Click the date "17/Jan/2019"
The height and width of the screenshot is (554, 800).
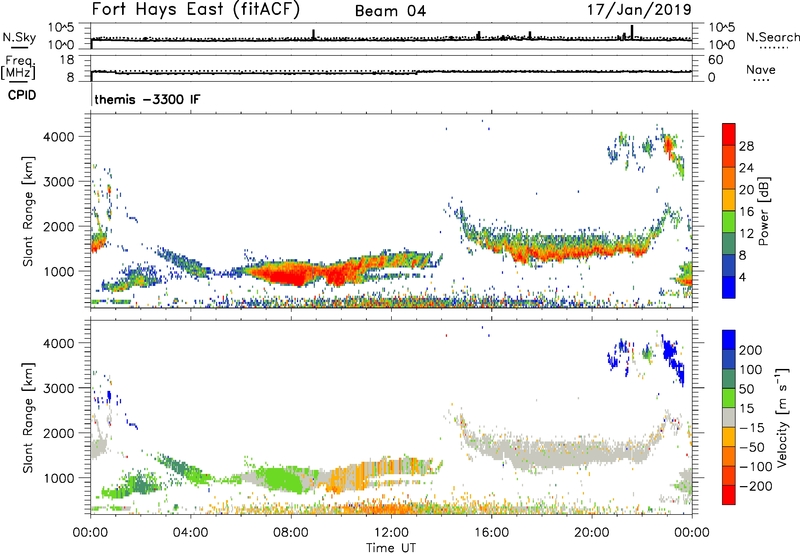[639, 9]
